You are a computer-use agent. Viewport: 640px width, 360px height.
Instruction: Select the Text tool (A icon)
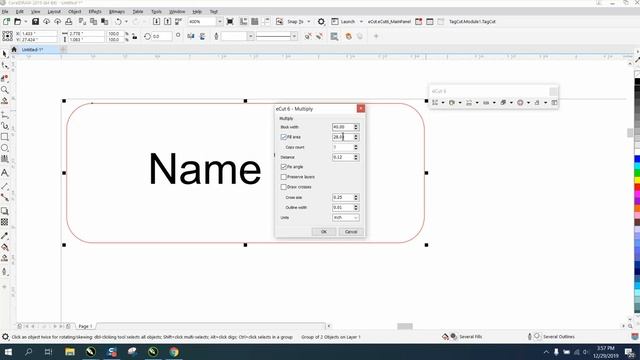(5, 173)
